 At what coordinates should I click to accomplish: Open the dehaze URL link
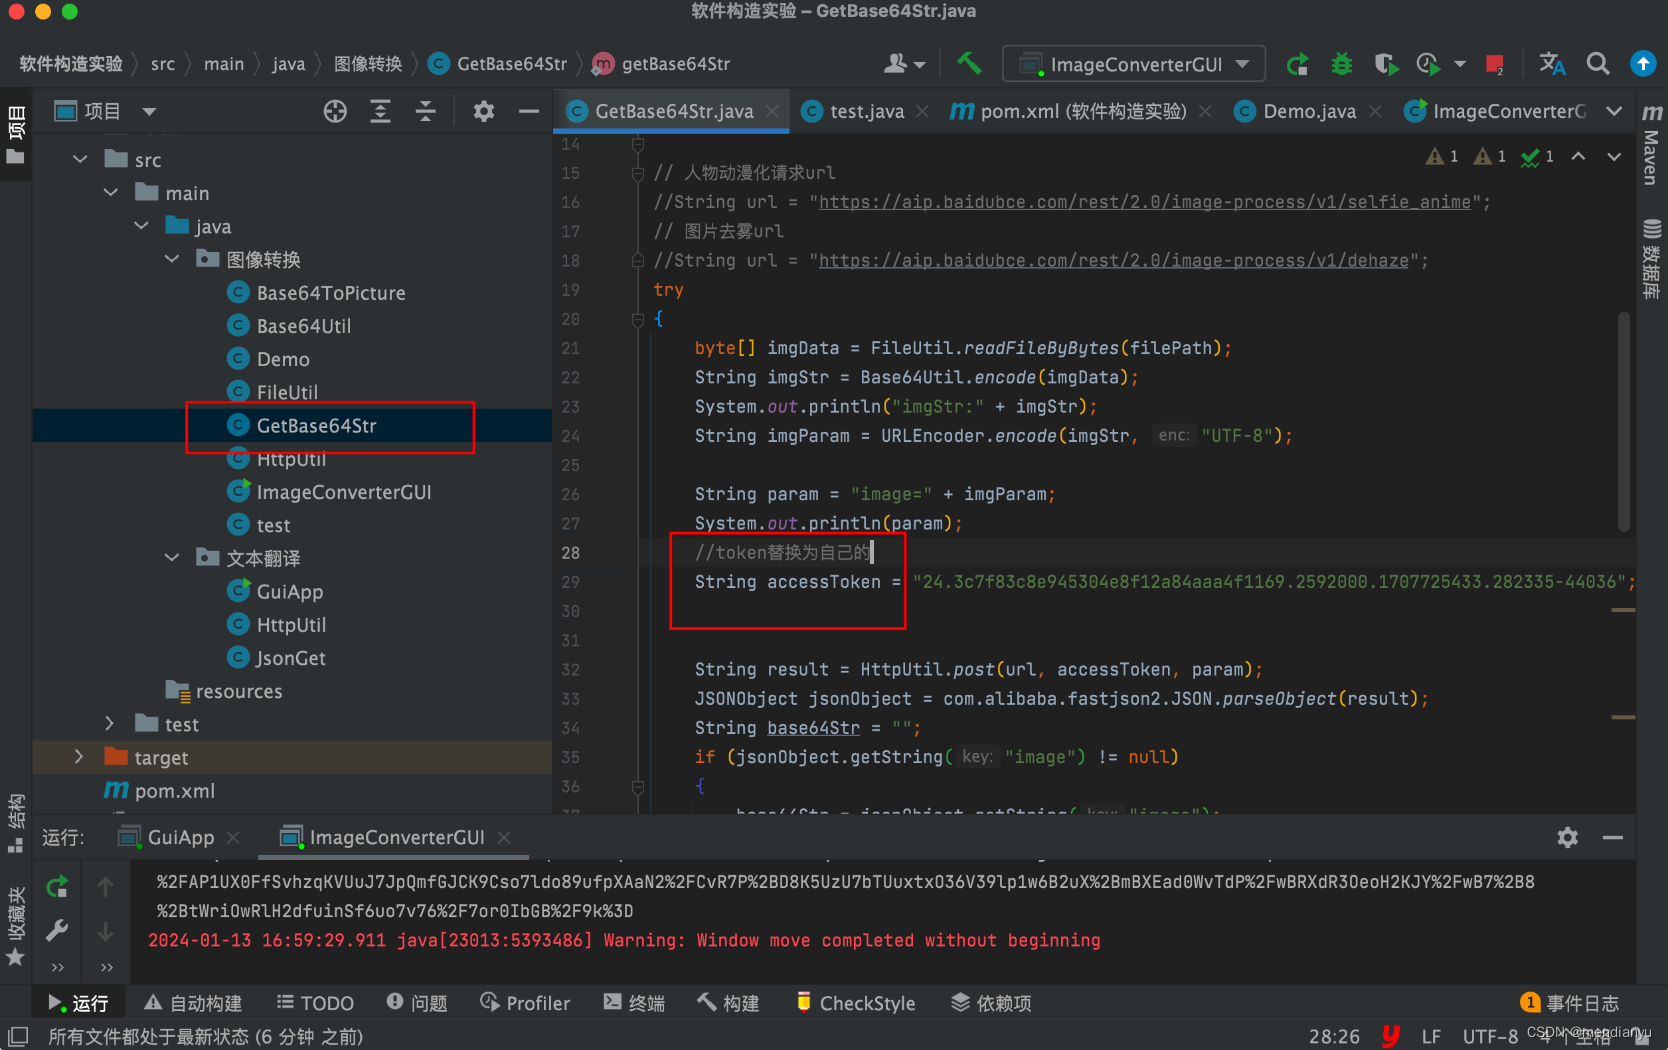click(x=1114, y=260)
